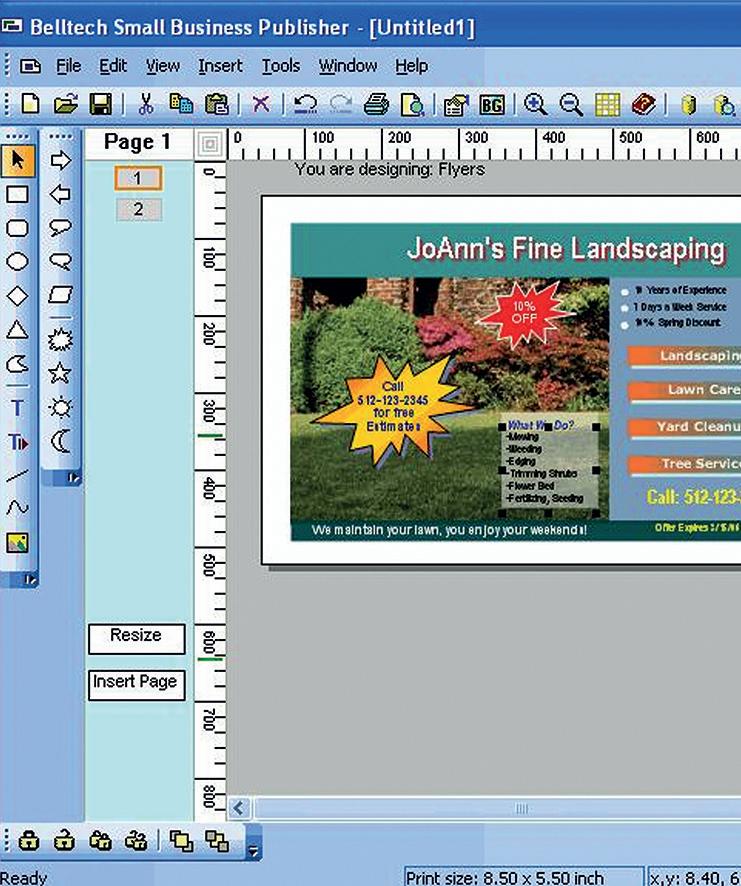The height and width of the screenshot is (886, 741).
Task: Toggle the grid icon in toolbar
Action: (x=607, y=105)
